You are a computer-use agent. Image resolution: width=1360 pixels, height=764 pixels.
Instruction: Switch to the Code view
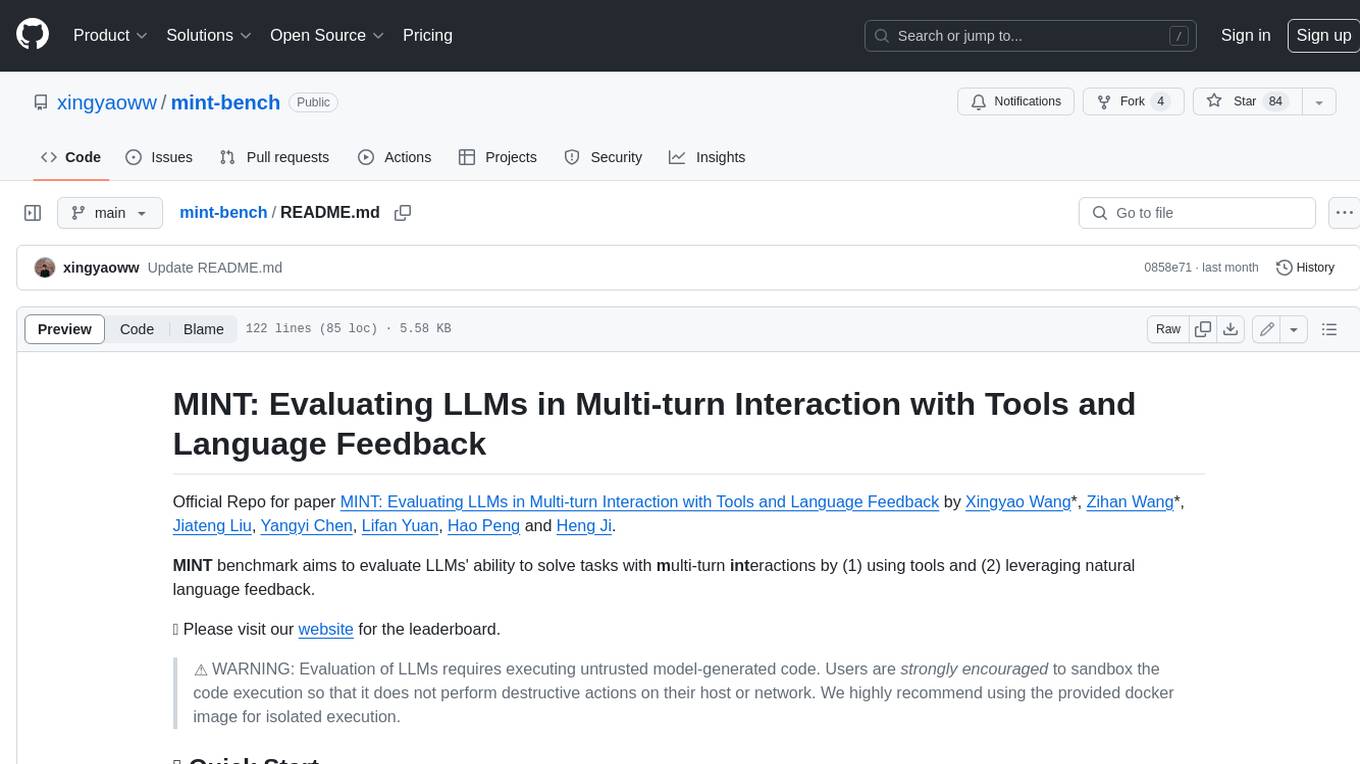pos(137,329)
